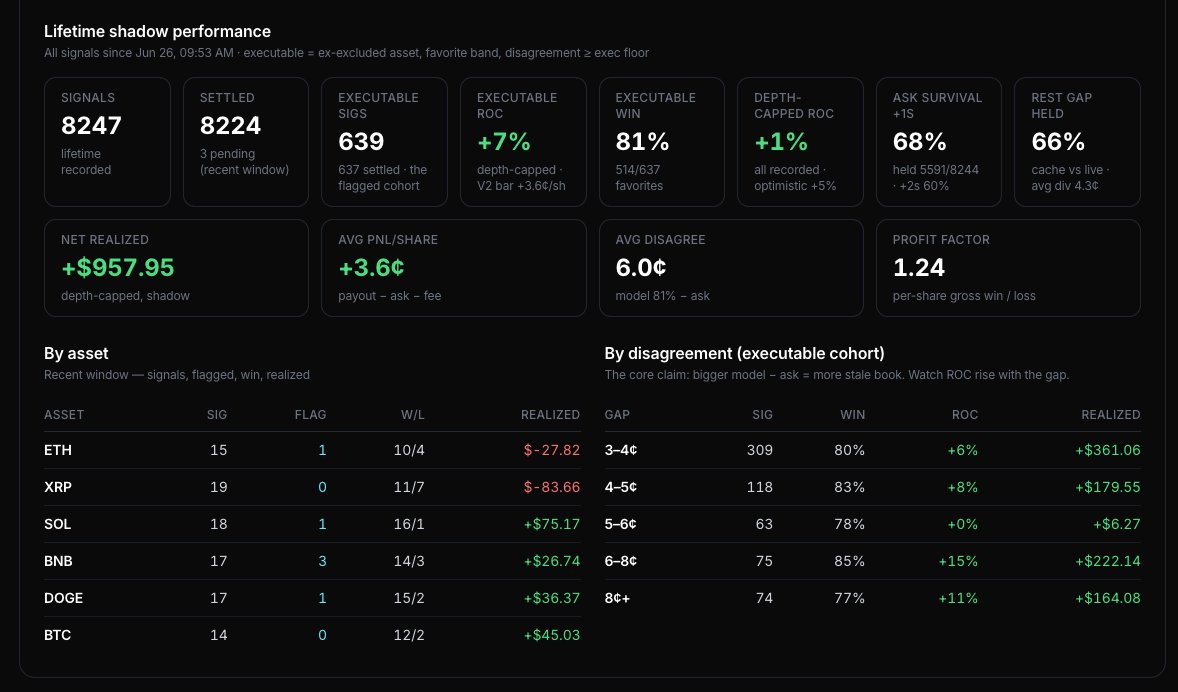Click the NET REALIZED +$957.95 value
1178x692 pixels.
tap(118, 267)
